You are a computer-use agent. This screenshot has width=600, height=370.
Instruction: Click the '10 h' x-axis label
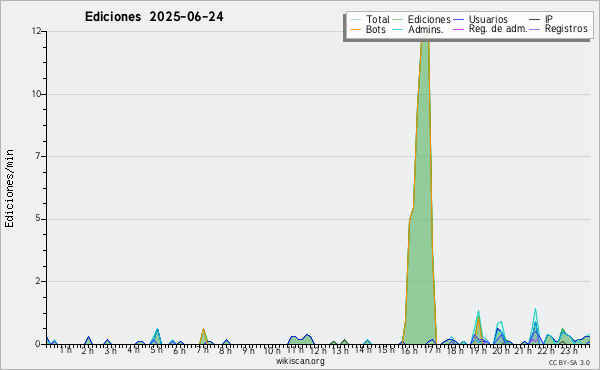point(272,350)
